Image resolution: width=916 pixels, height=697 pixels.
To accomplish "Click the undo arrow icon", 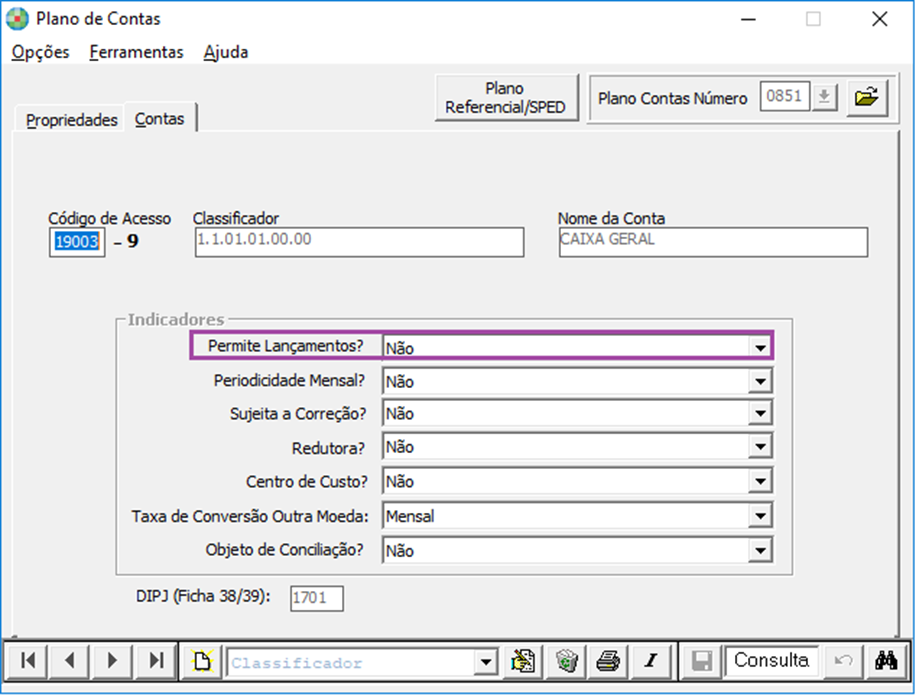I will click(842, 661).
